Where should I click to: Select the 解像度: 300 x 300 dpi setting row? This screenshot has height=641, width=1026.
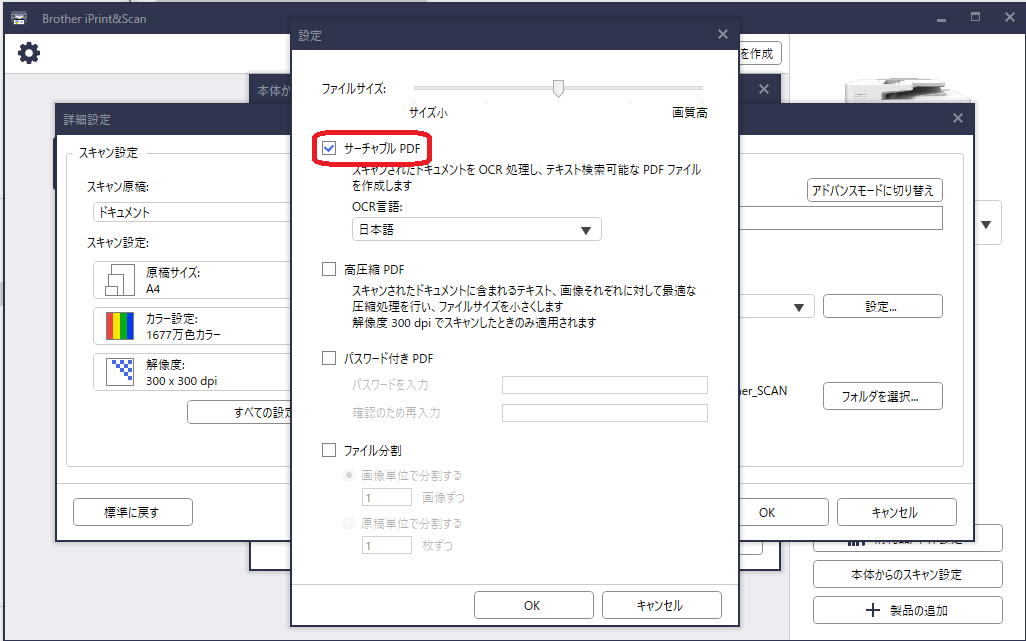pos(192,372)
